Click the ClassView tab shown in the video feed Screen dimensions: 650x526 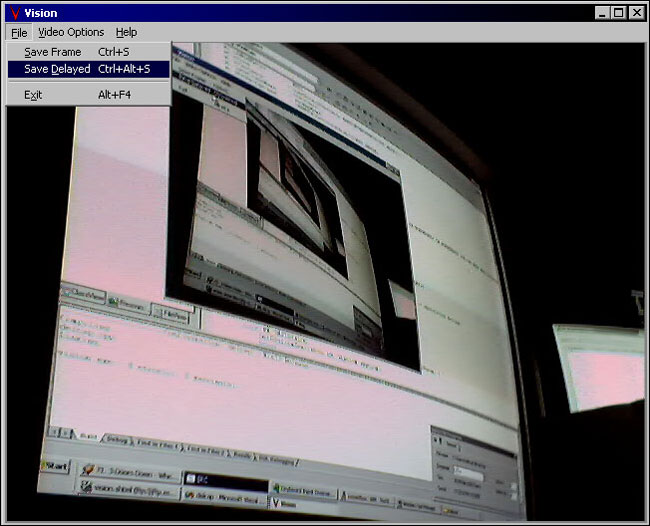(83, 294)
